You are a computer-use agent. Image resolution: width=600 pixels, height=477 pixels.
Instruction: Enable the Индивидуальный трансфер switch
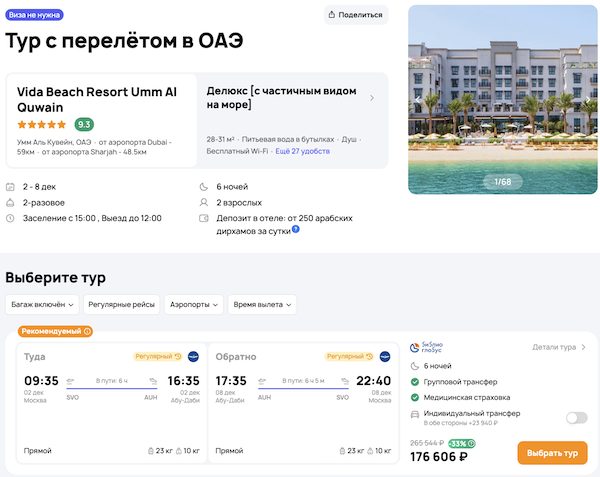tap(576, 418)
